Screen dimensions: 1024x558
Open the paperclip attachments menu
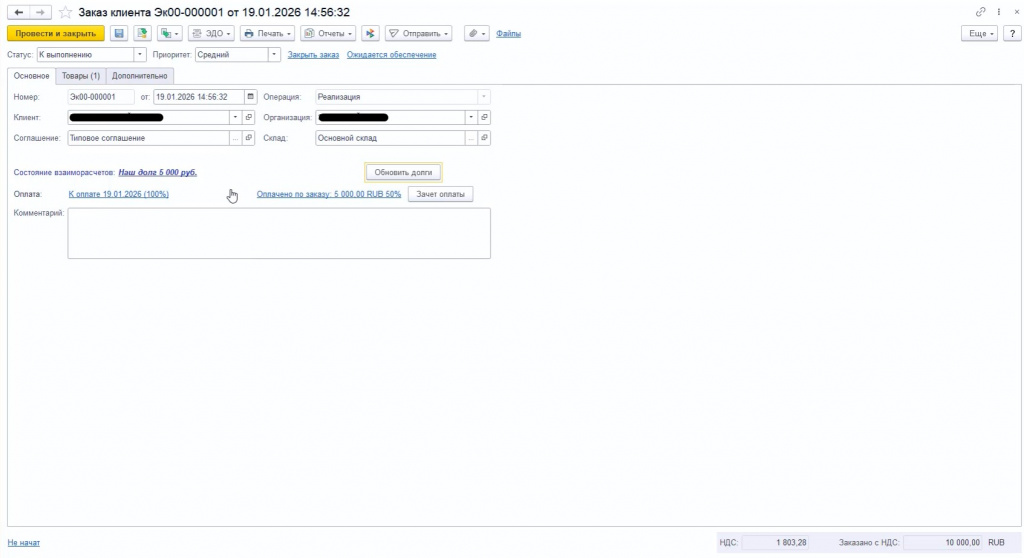coord(477,33)
